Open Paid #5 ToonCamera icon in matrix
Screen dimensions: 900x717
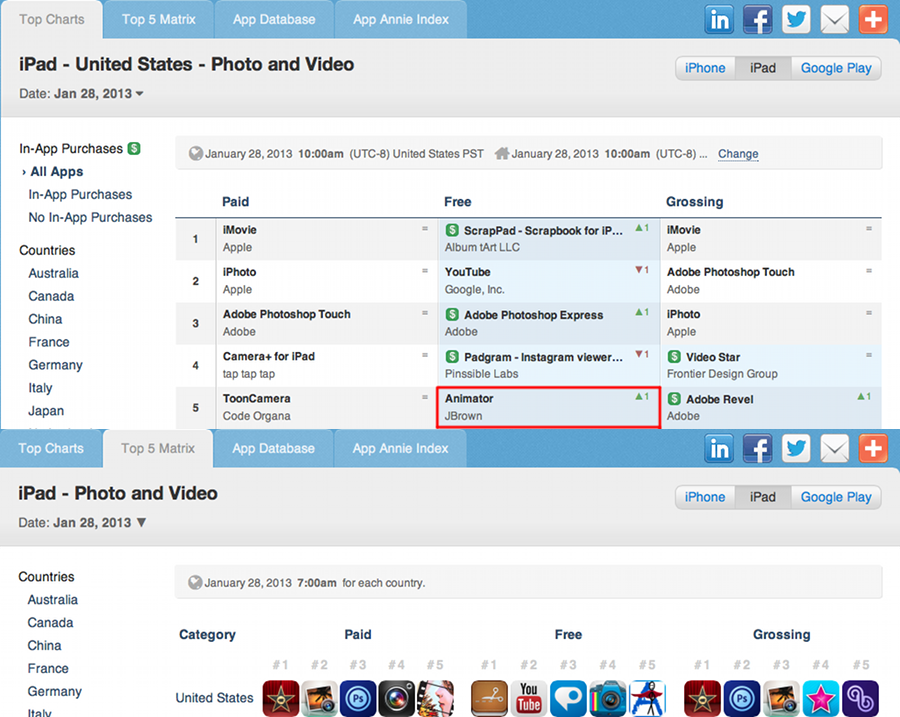pyautogui.click(x=435, y=699)
